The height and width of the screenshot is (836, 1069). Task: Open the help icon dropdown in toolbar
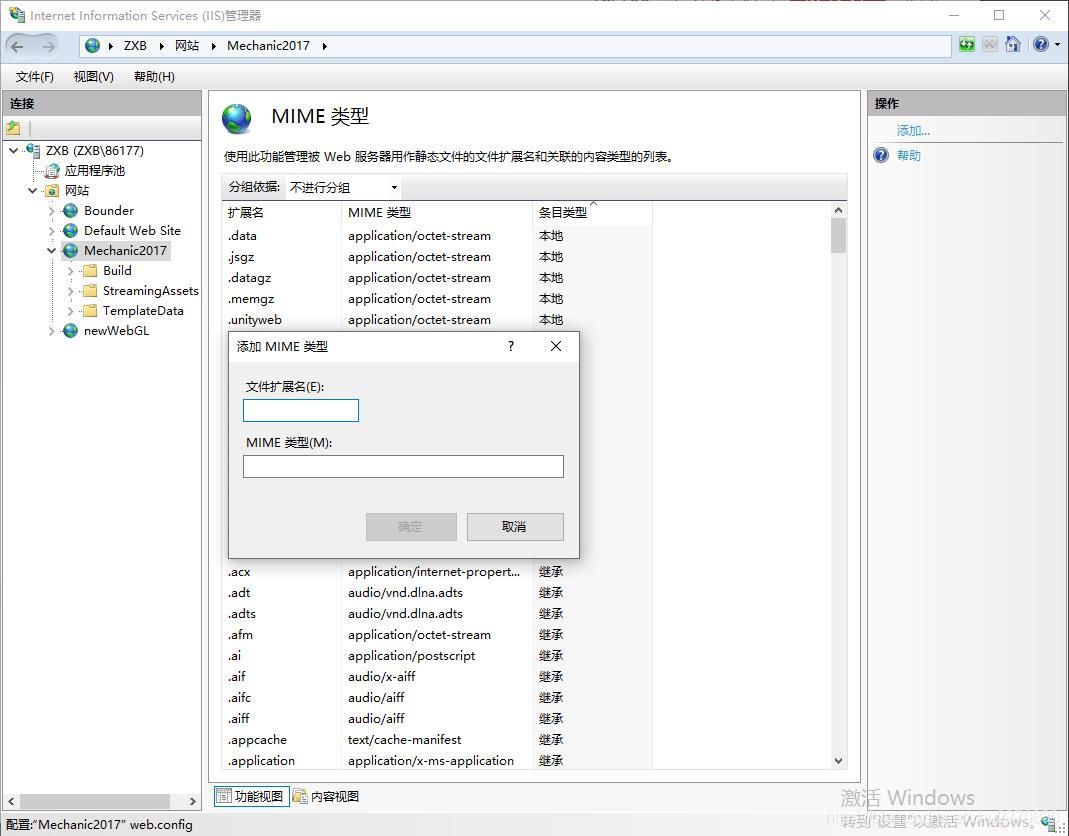coord(1057,45)
